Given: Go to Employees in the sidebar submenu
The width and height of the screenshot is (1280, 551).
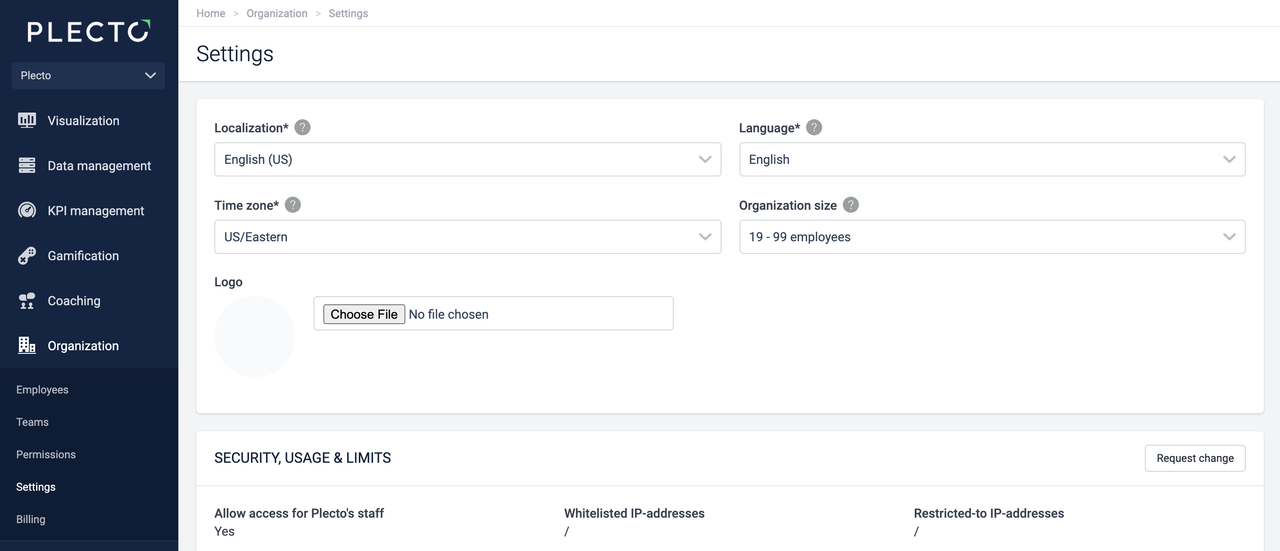Looking at the screenshot, I should pyautogui.click(x=42, y=390).
